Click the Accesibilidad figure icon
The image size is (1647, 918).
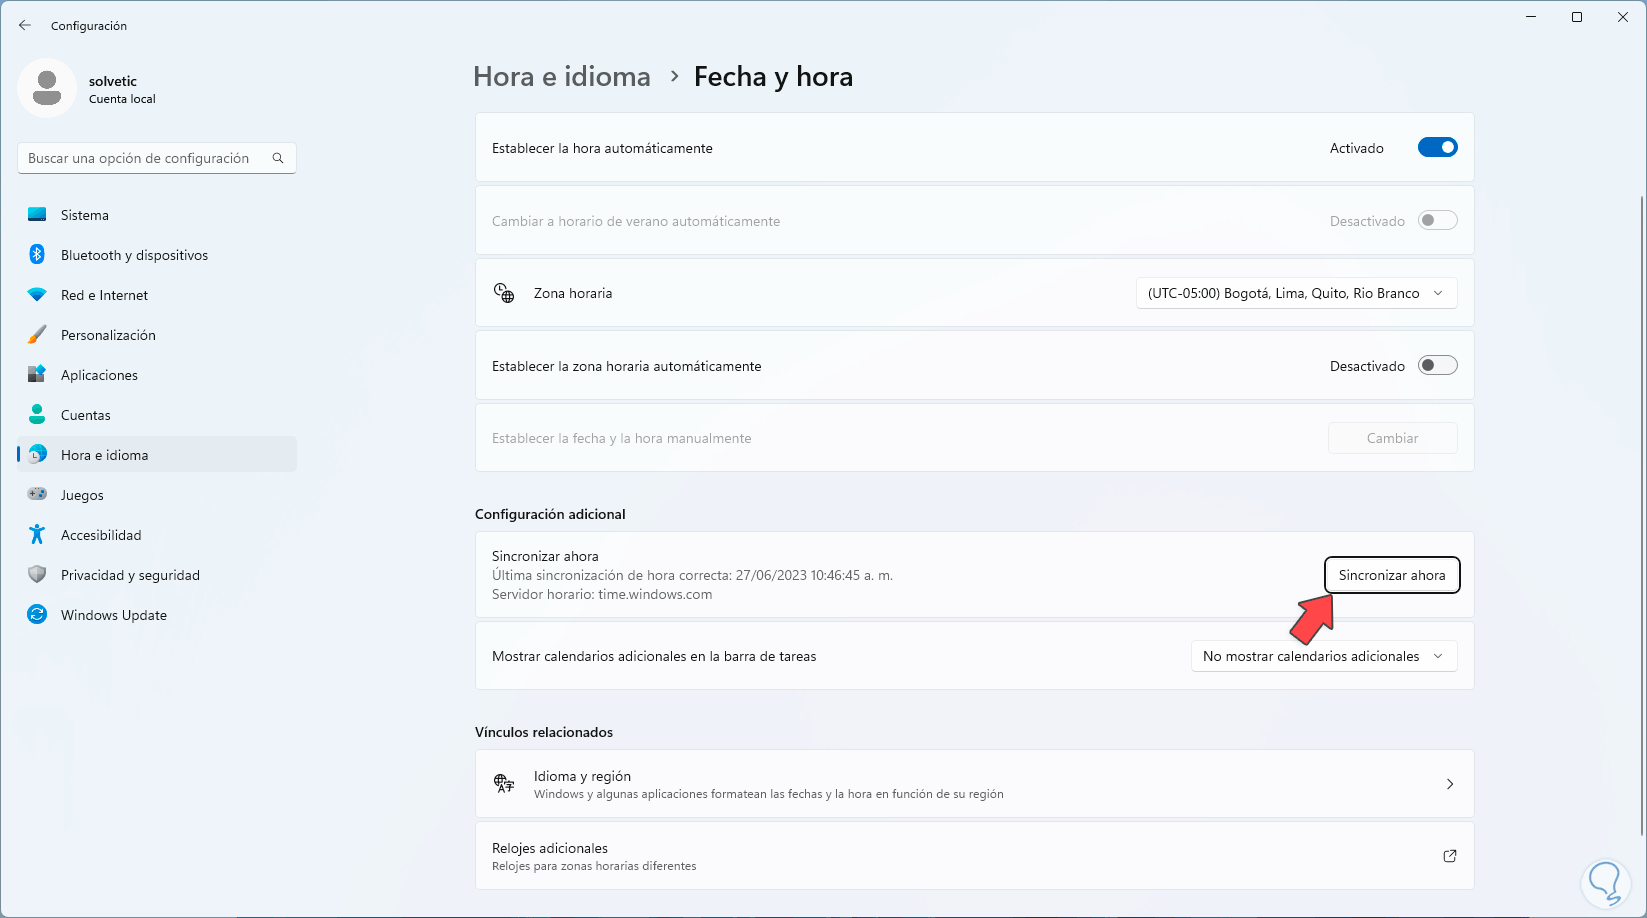37,535
